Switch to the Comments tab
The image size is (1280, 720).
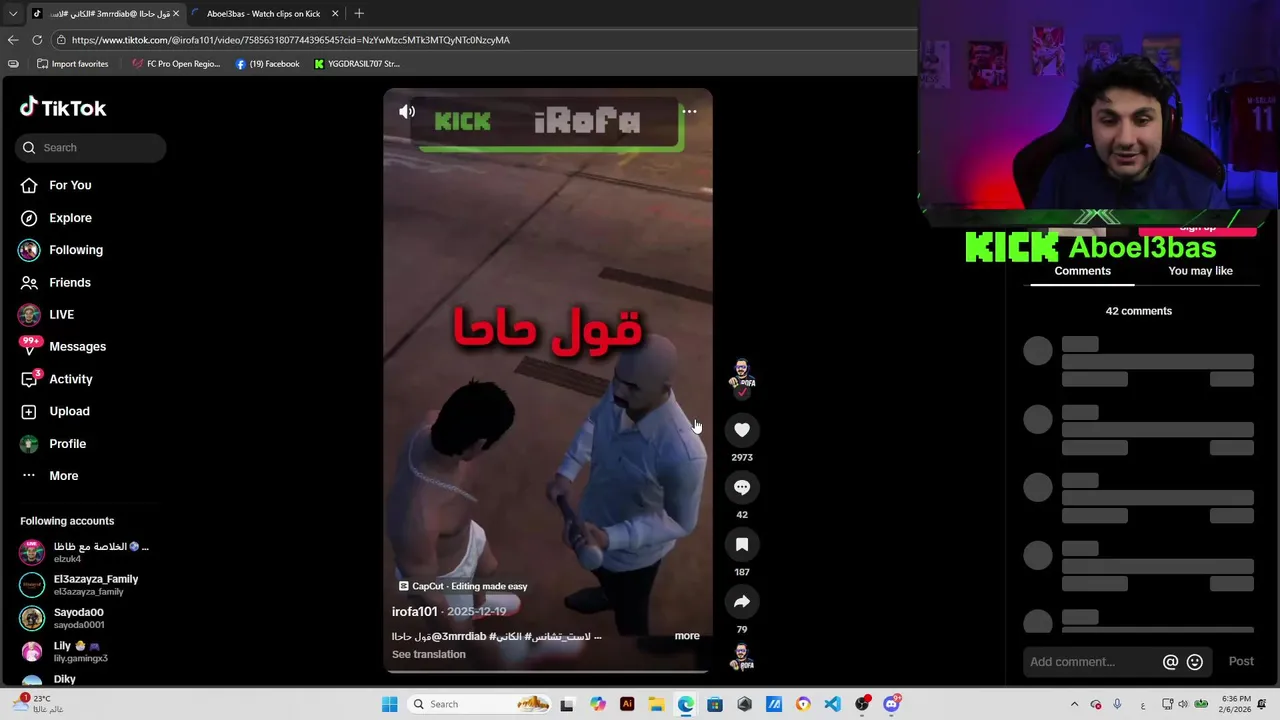[1082, 271]
